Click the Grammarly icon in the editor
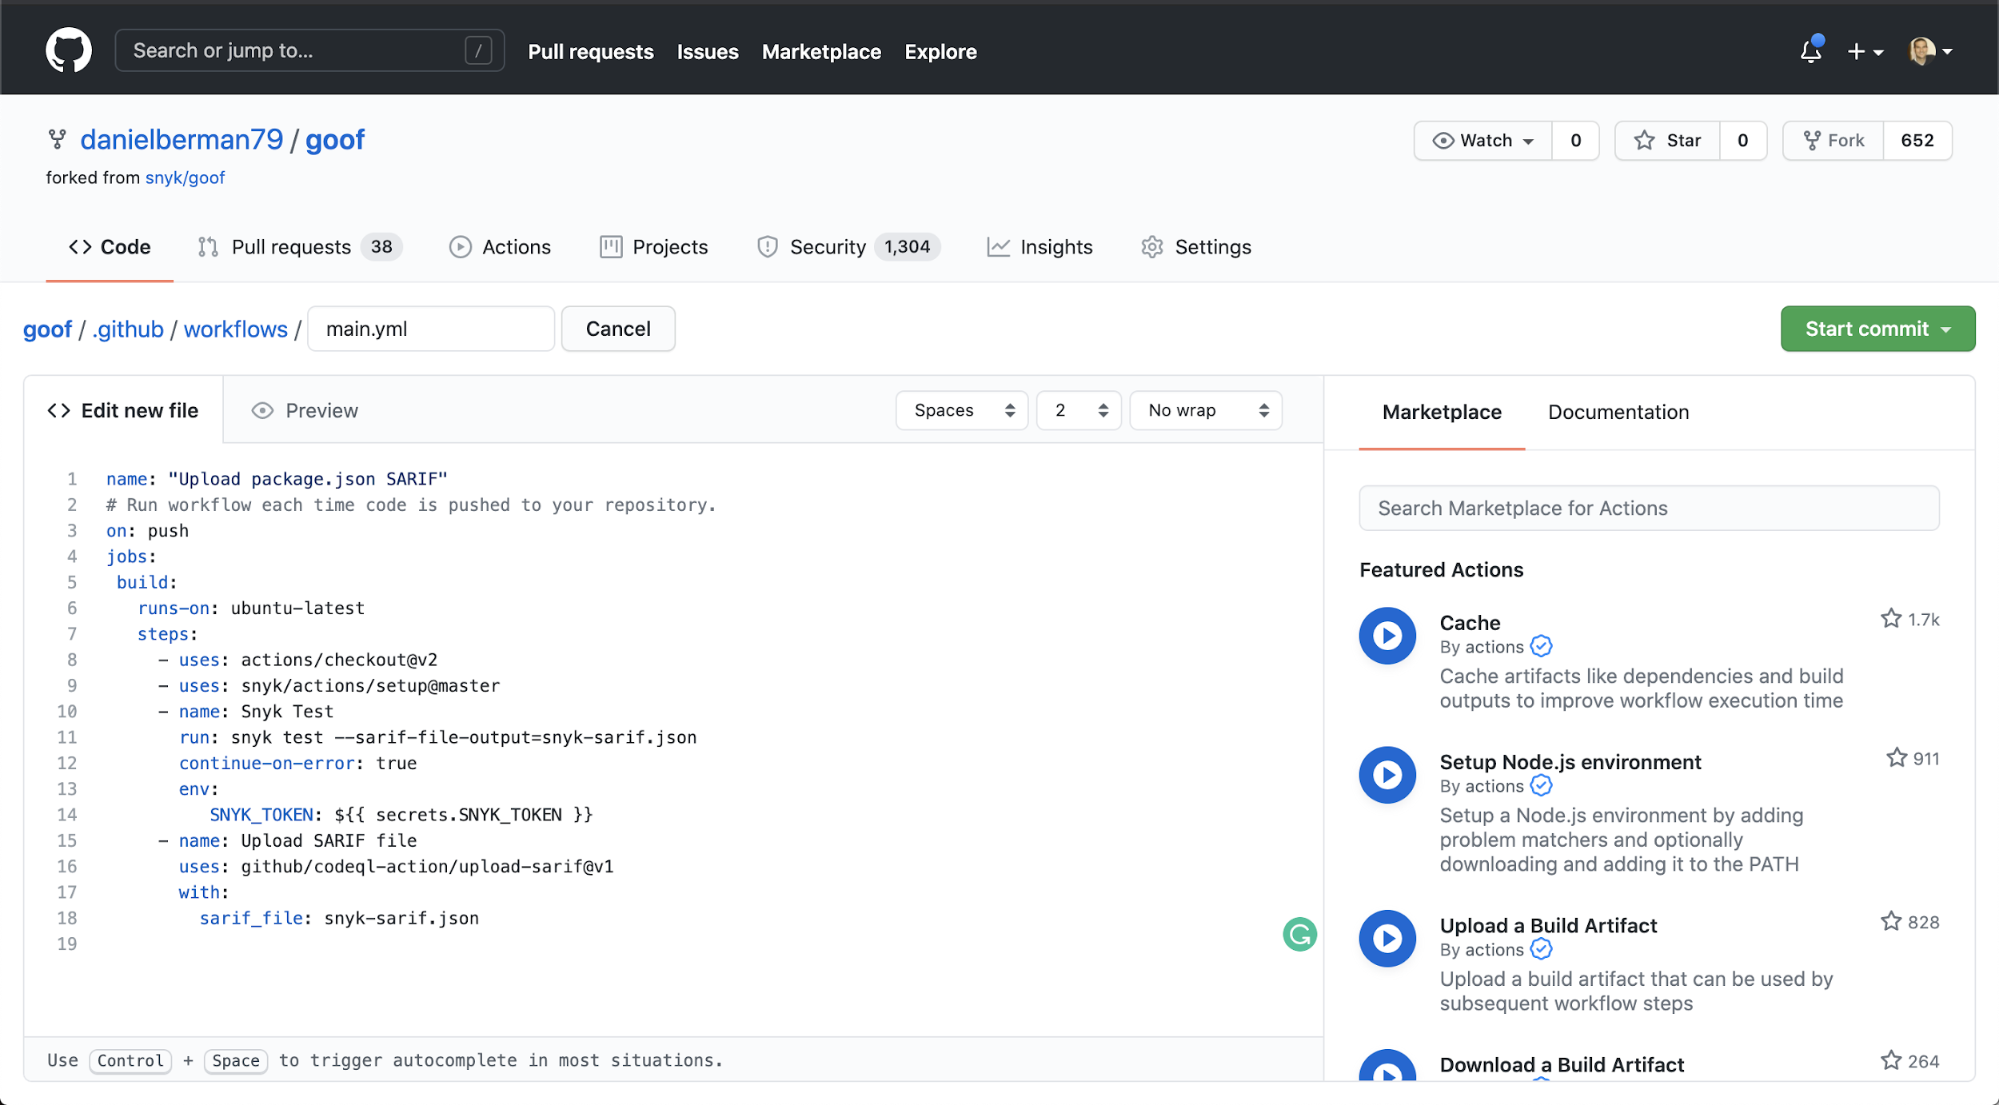Screen dimensions: 1999x1106 1299,934
